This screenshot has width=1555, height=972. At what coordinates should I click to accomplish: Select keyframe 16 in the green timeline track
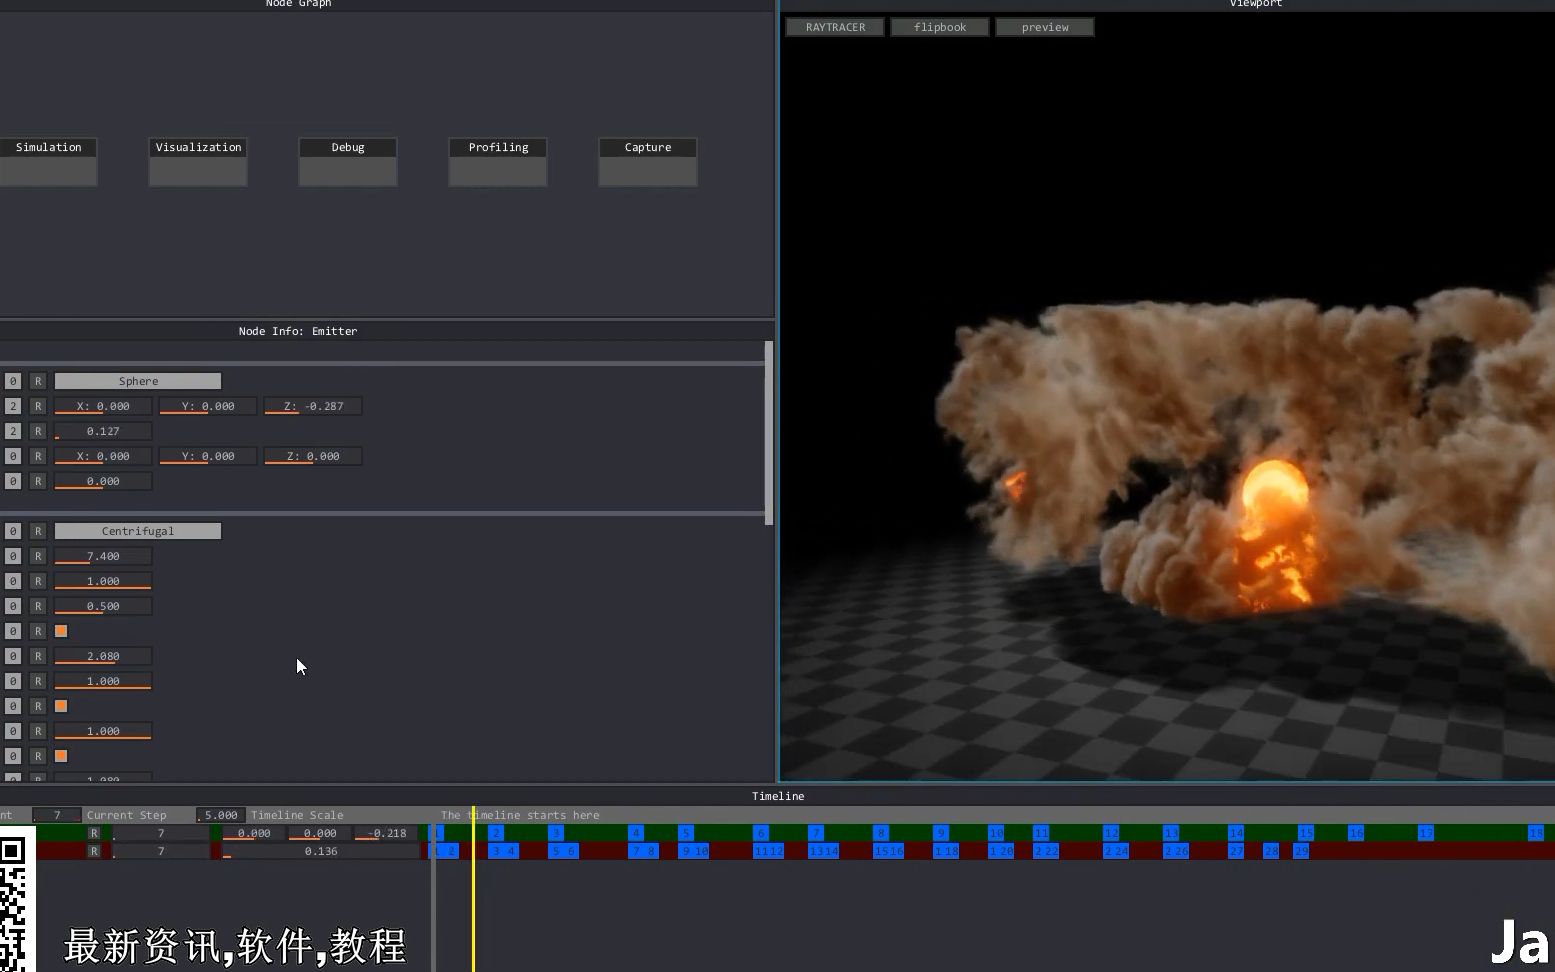click(x=1356, y=833)
